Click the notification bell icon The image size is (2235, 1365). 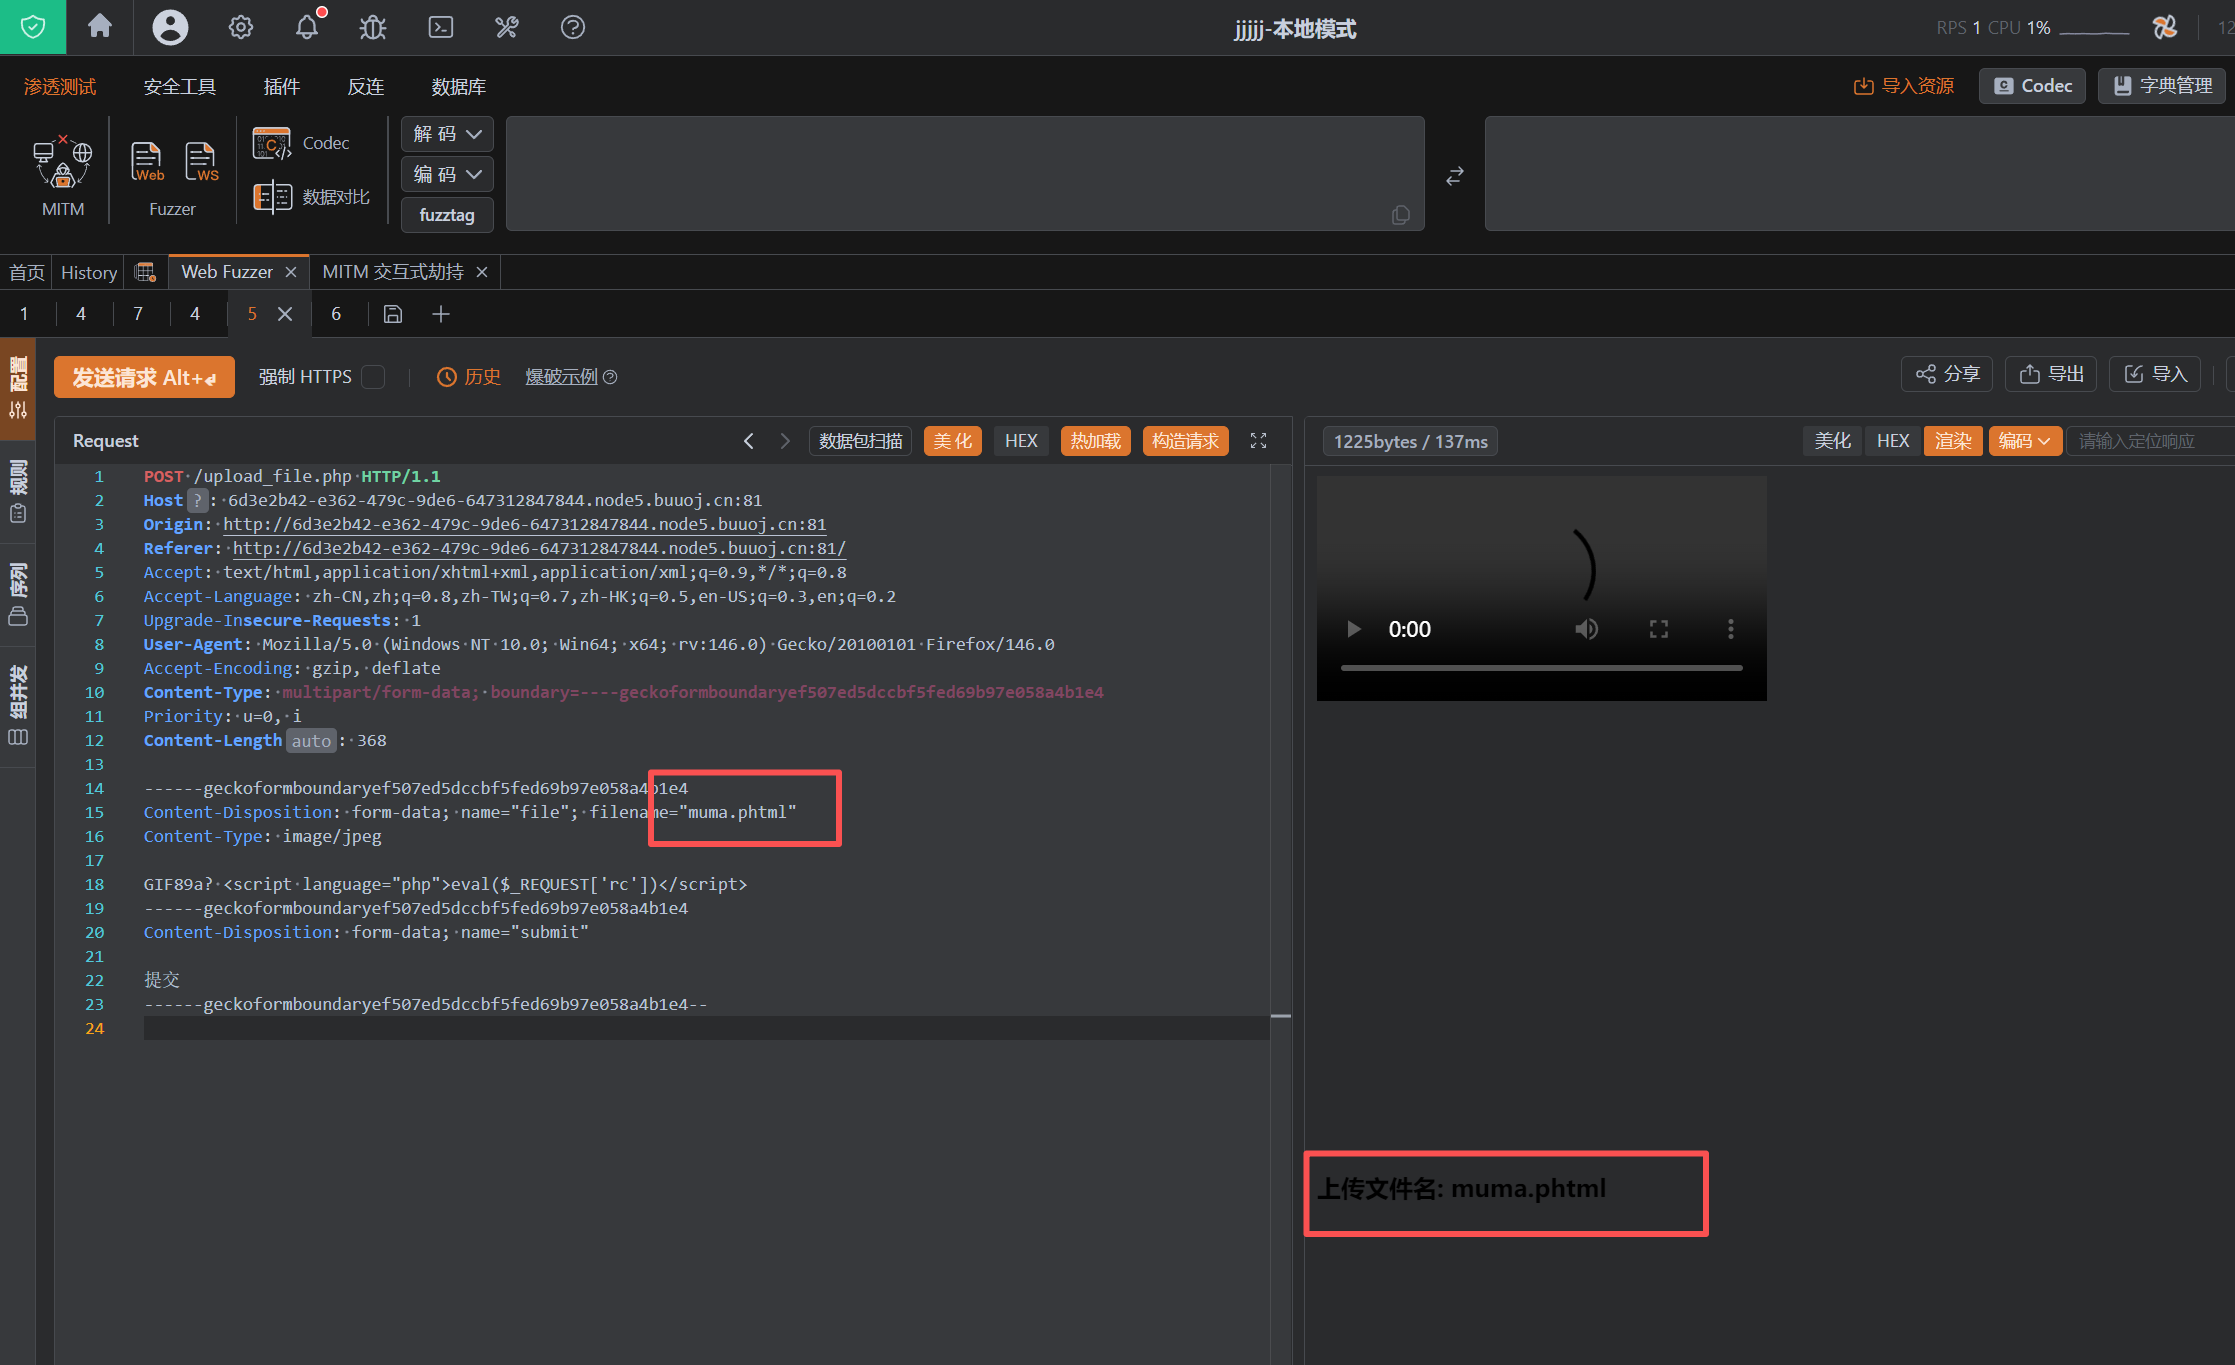pyautogui.click(x=307, y=27)
